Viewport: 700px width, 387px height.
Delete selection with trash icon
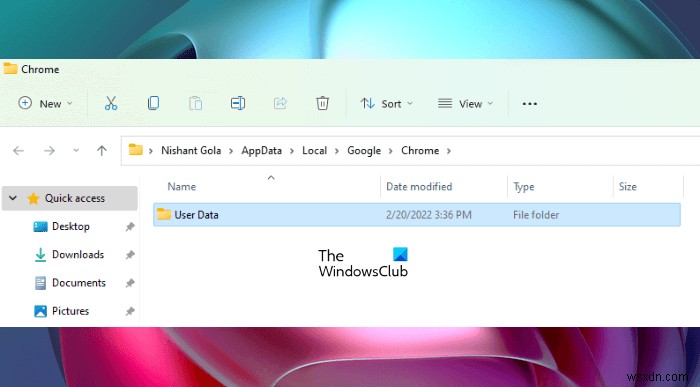322,104
